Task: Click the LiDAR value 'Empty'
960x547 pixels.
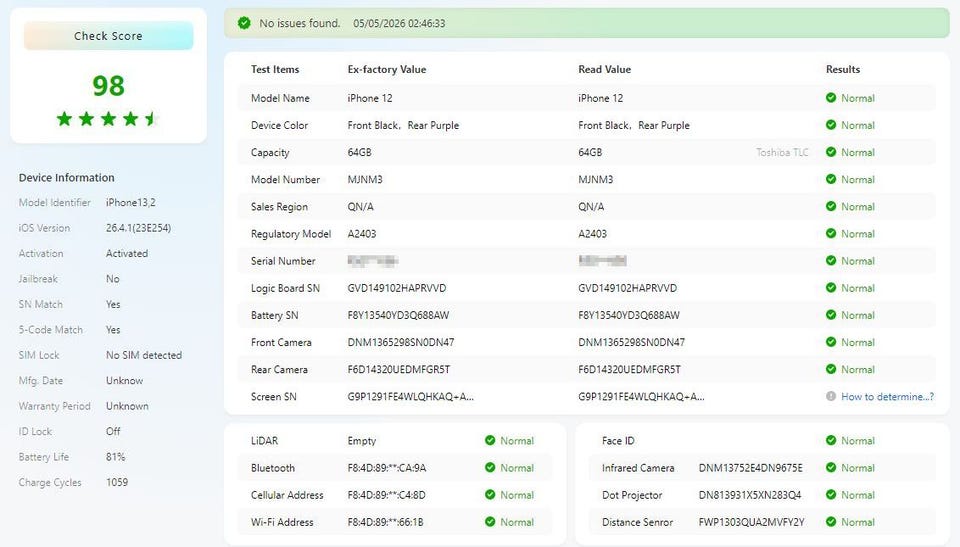Action: click(x=362, y=441)
